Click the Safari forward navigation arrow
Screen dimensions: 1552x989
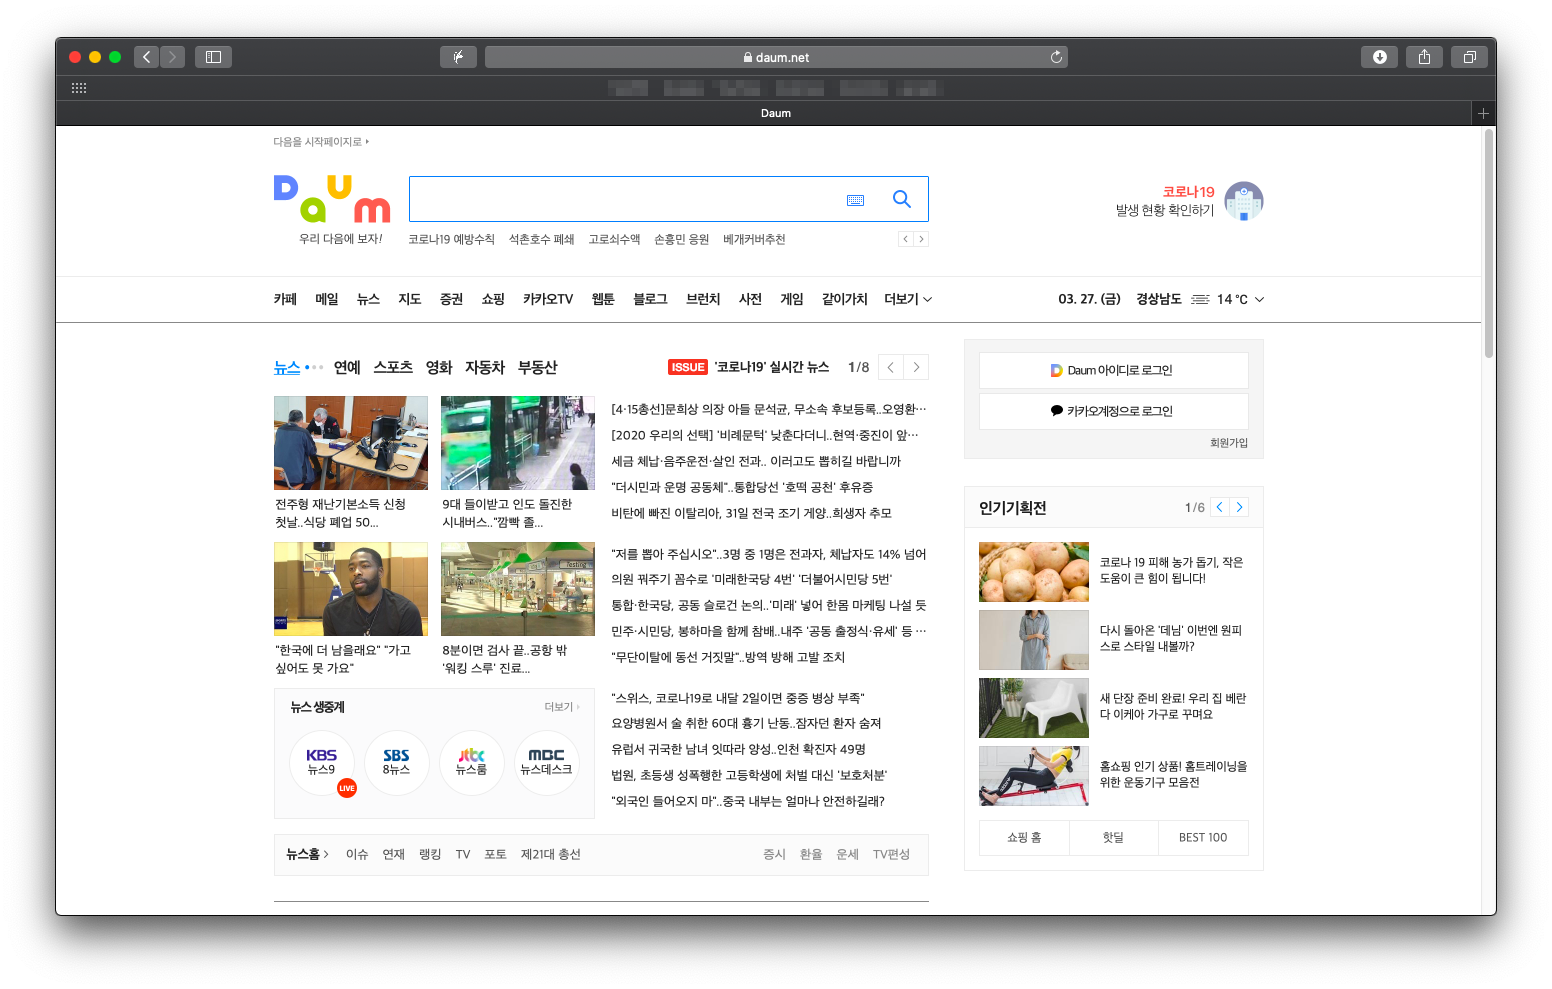point(172,57)
